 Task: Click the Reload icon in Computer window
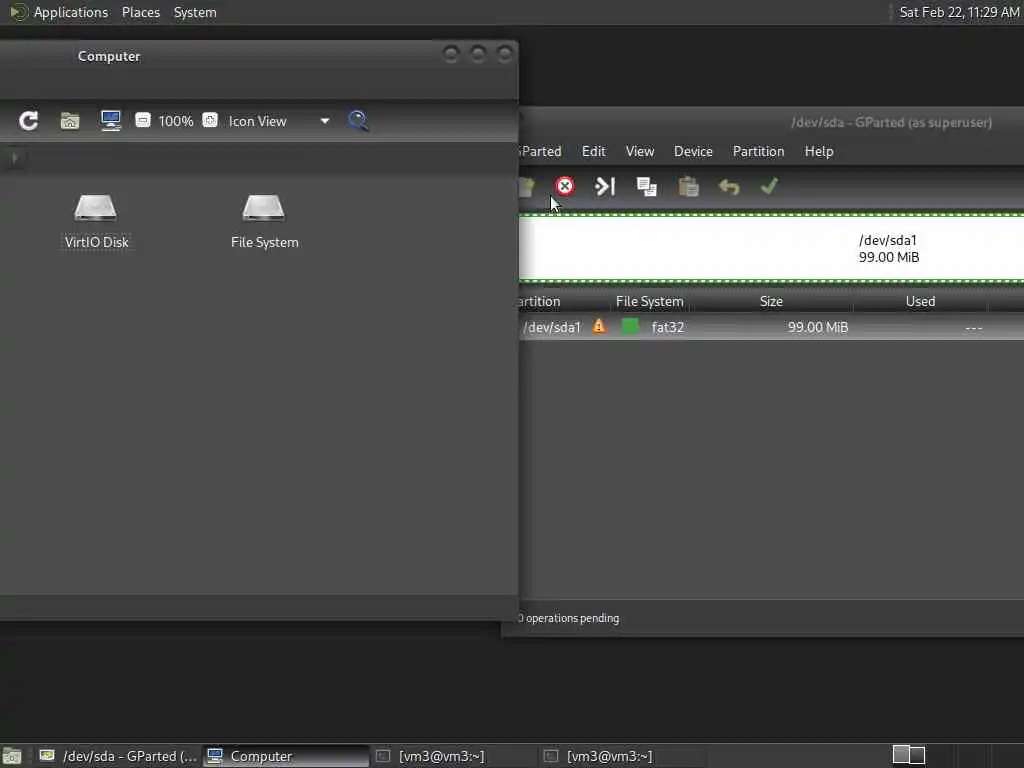point(28,121)
